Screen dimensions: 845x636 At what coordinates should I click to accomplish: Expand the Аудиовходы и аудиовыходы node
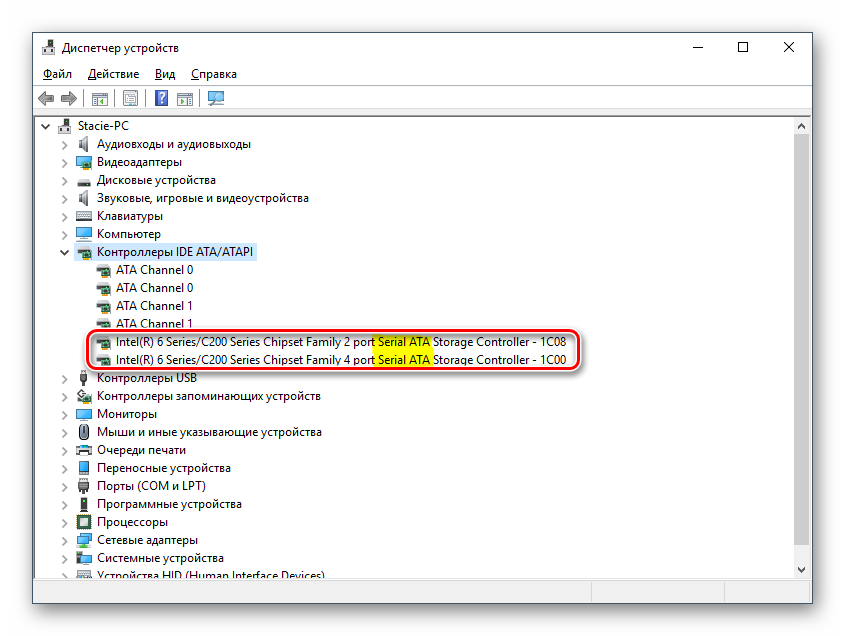tap(65, 145)
